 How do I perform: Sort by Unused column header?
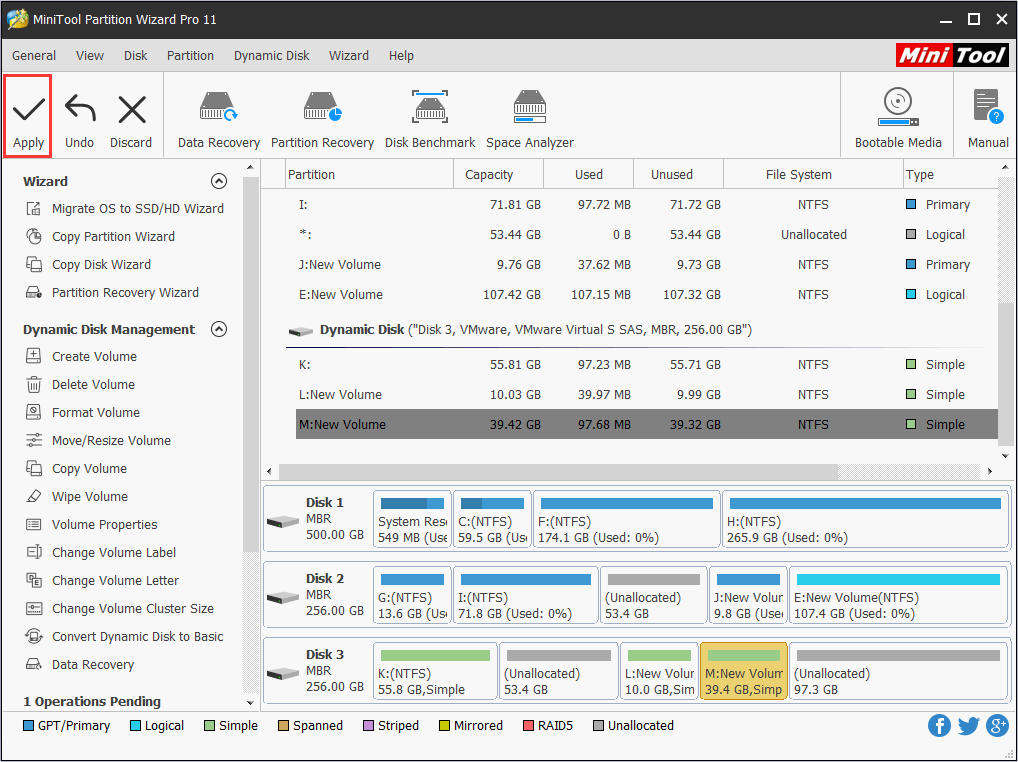coord(678,175)
